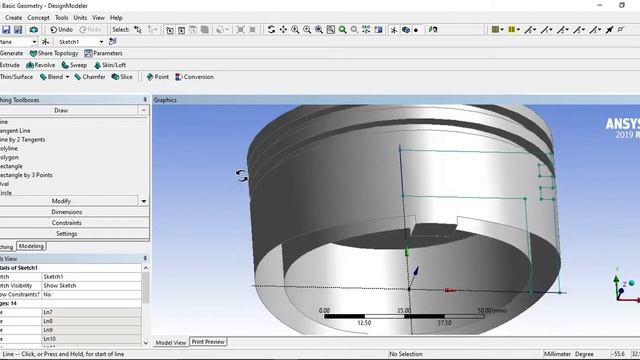Select the Rotate view tool
640x360 pixels.
[x=271, y=30]
